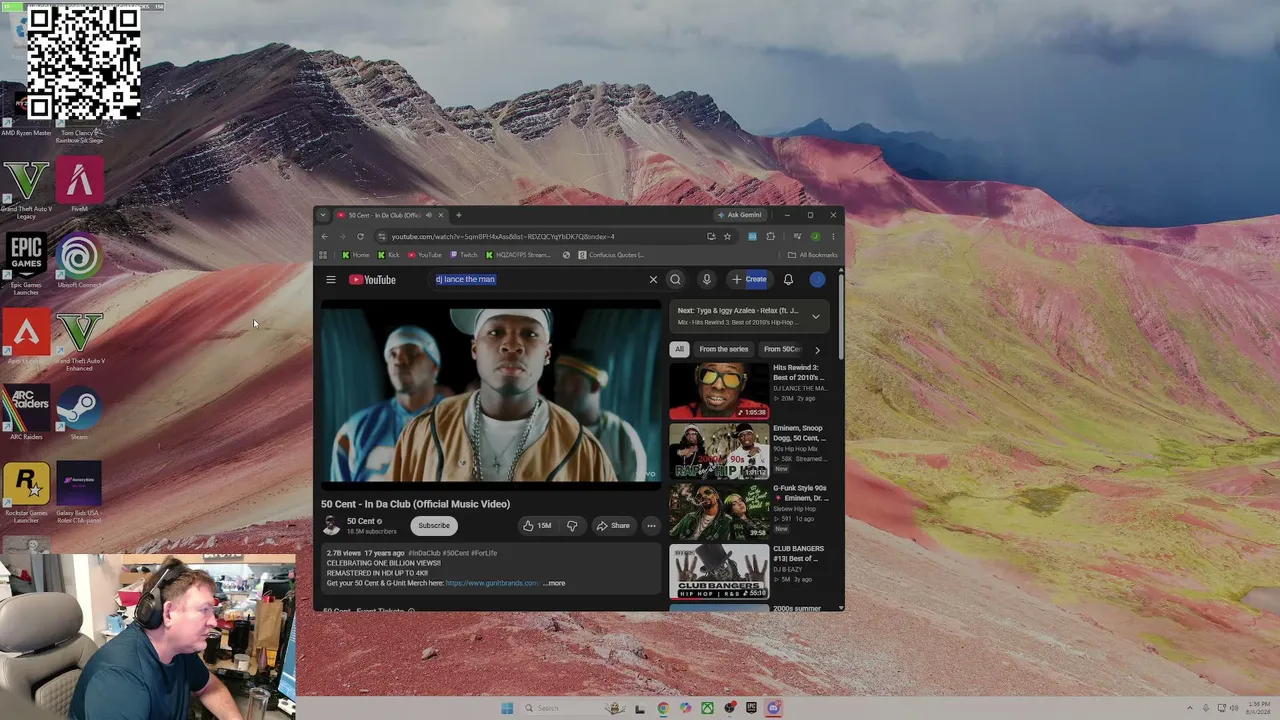Open the 50 Cent channel avatar

coord(331,525)
